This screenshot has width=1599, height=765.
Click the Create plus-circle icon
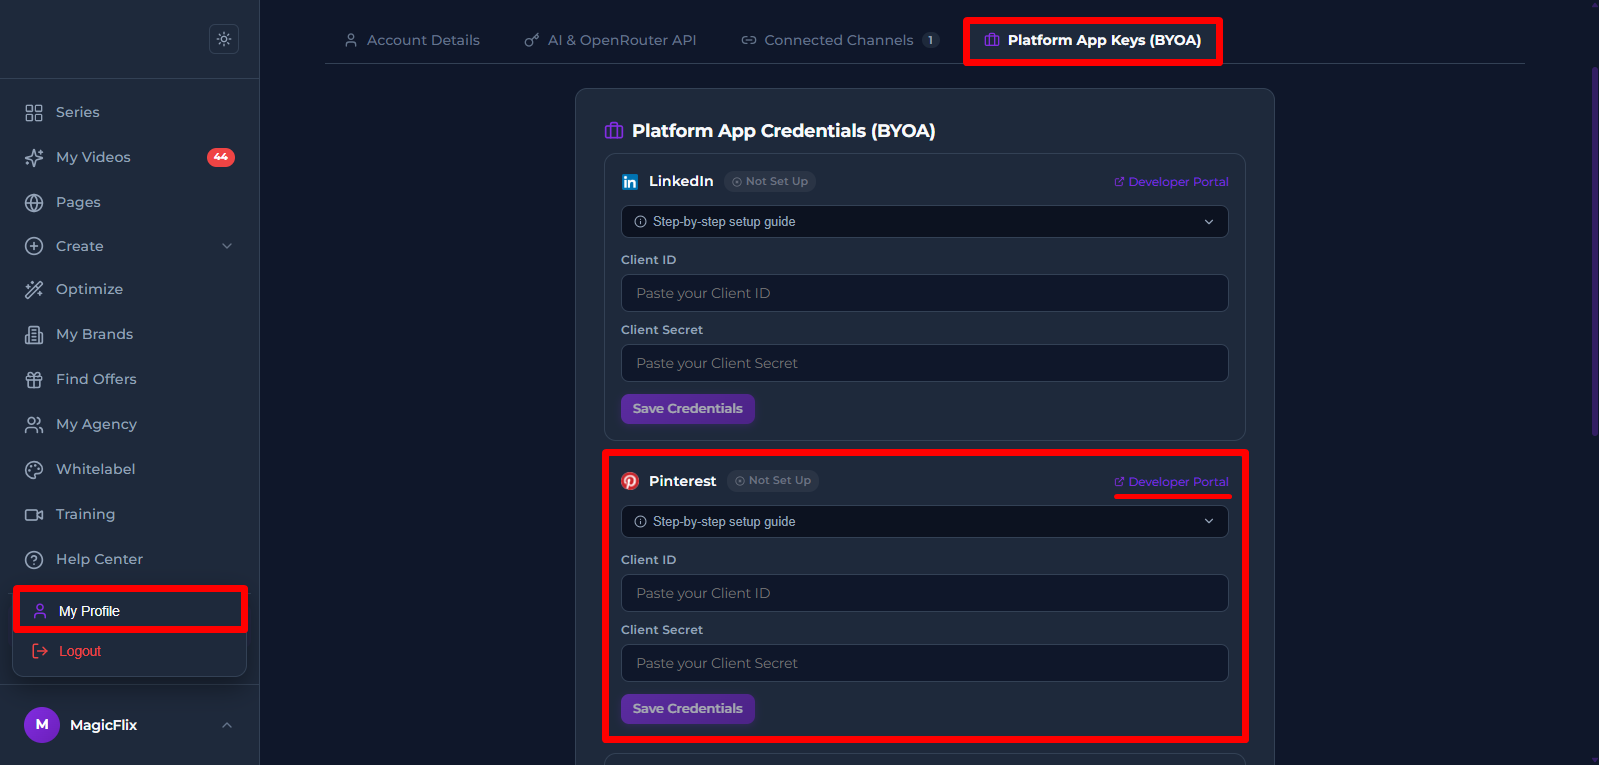point(34,246)
